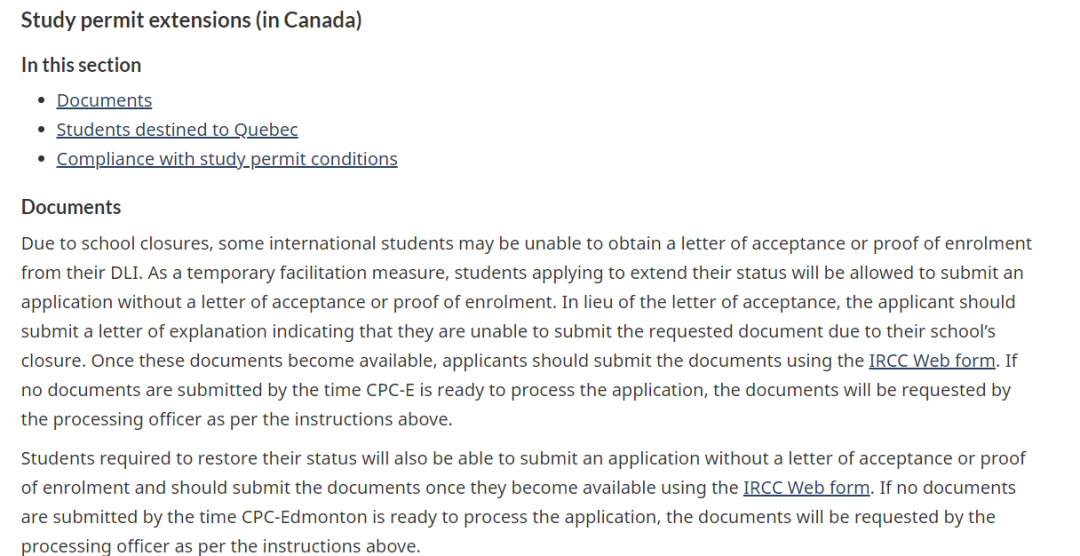Click IRCC Web form link in first paragraph
Screen dimensions: 1080x556
click(932, 361)
